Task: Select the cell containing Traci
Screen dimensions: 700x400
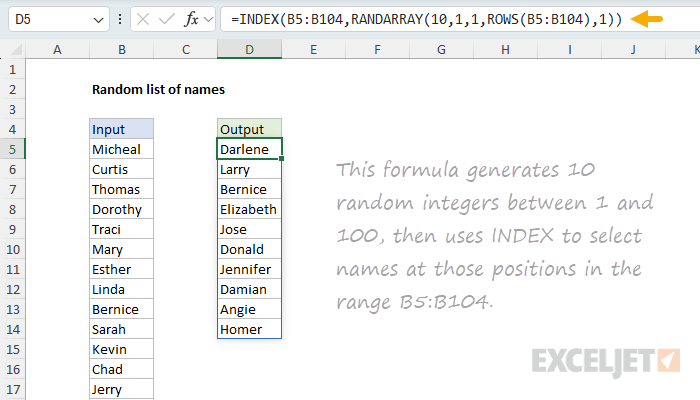Action: click(121, 229)
